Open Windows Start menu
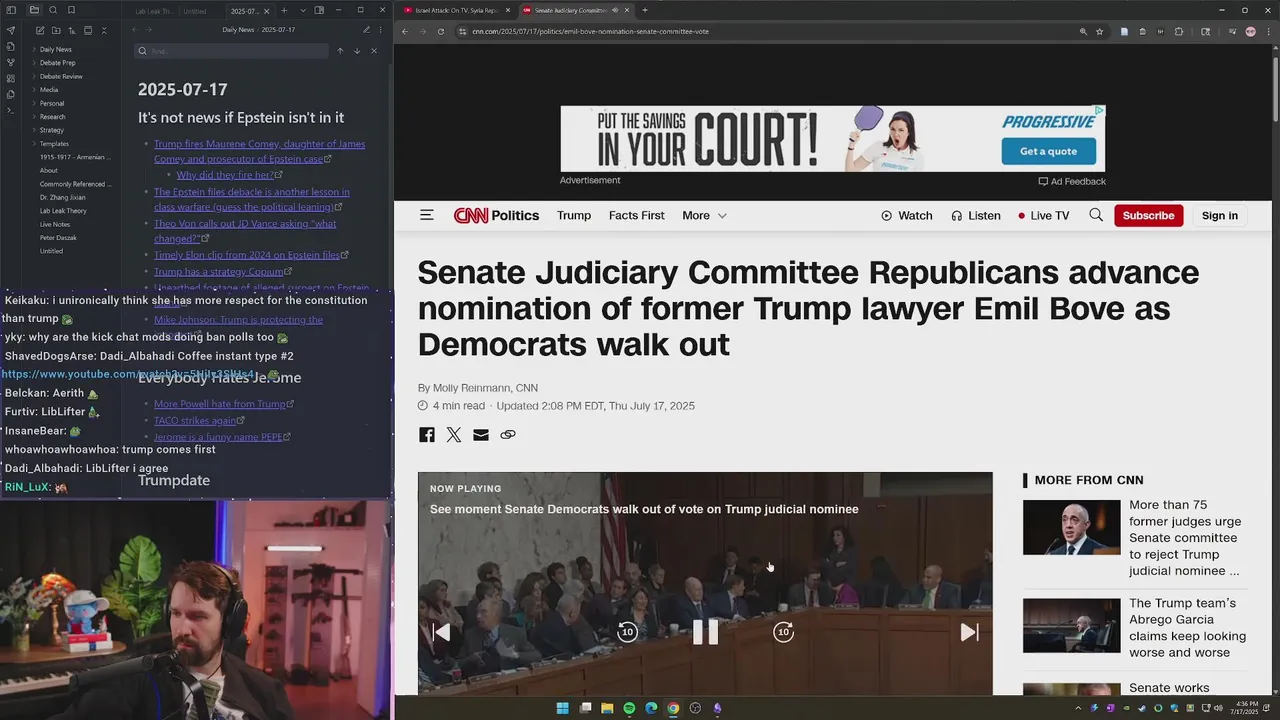The width and height of the screenshot is (1280, 720). 563,708
